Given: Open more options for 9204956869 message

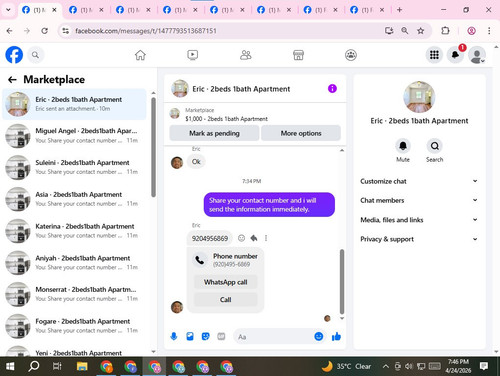Looking at the screenshot, I should (x=266, y=238).
